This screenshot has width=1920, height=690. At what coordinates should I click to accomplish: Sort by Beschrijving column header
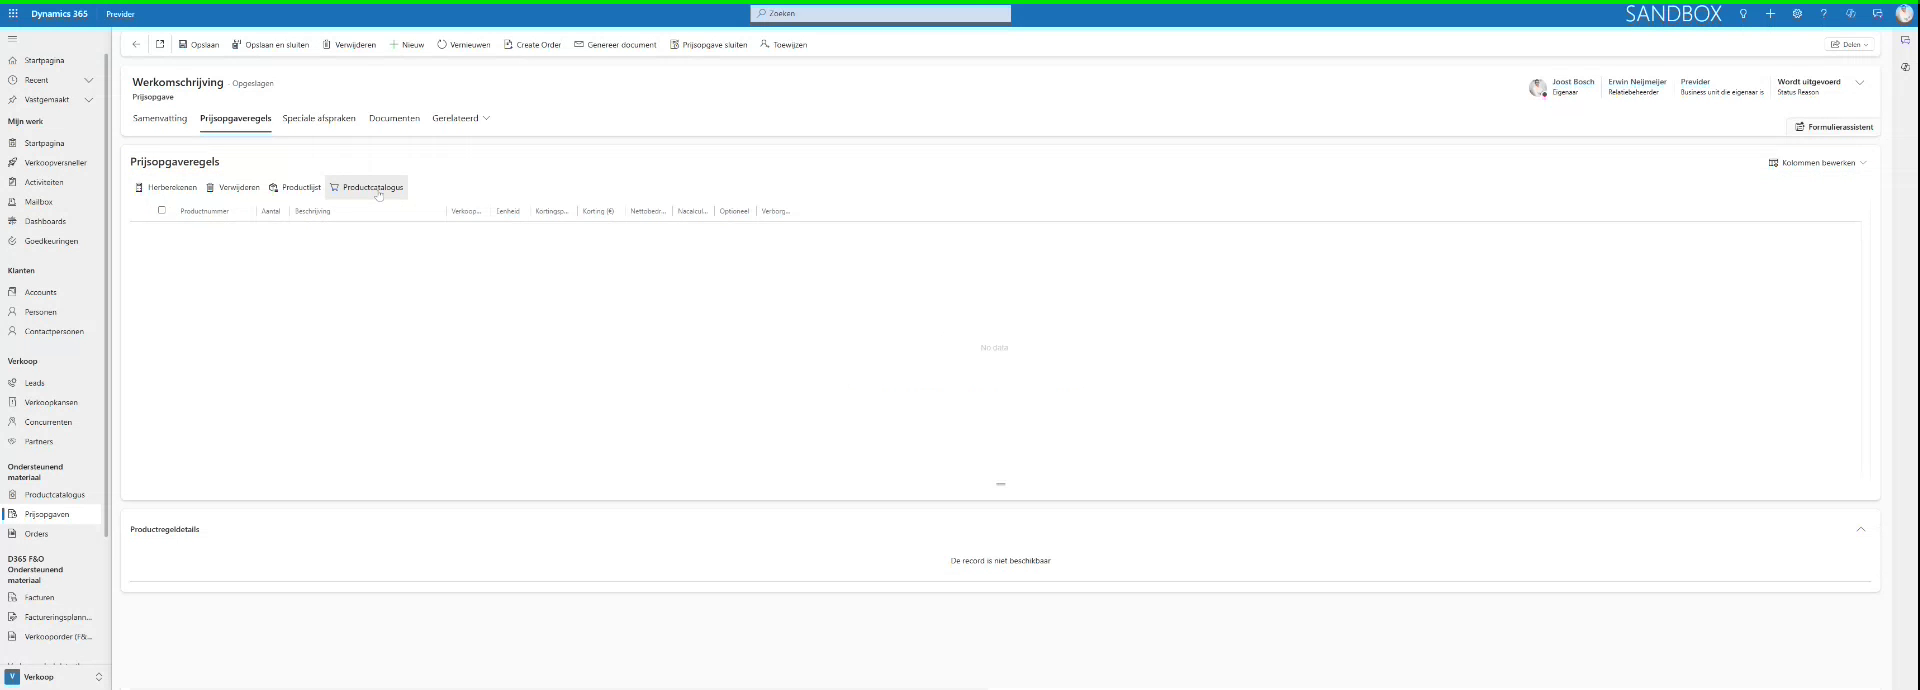(x=313, y=211)
